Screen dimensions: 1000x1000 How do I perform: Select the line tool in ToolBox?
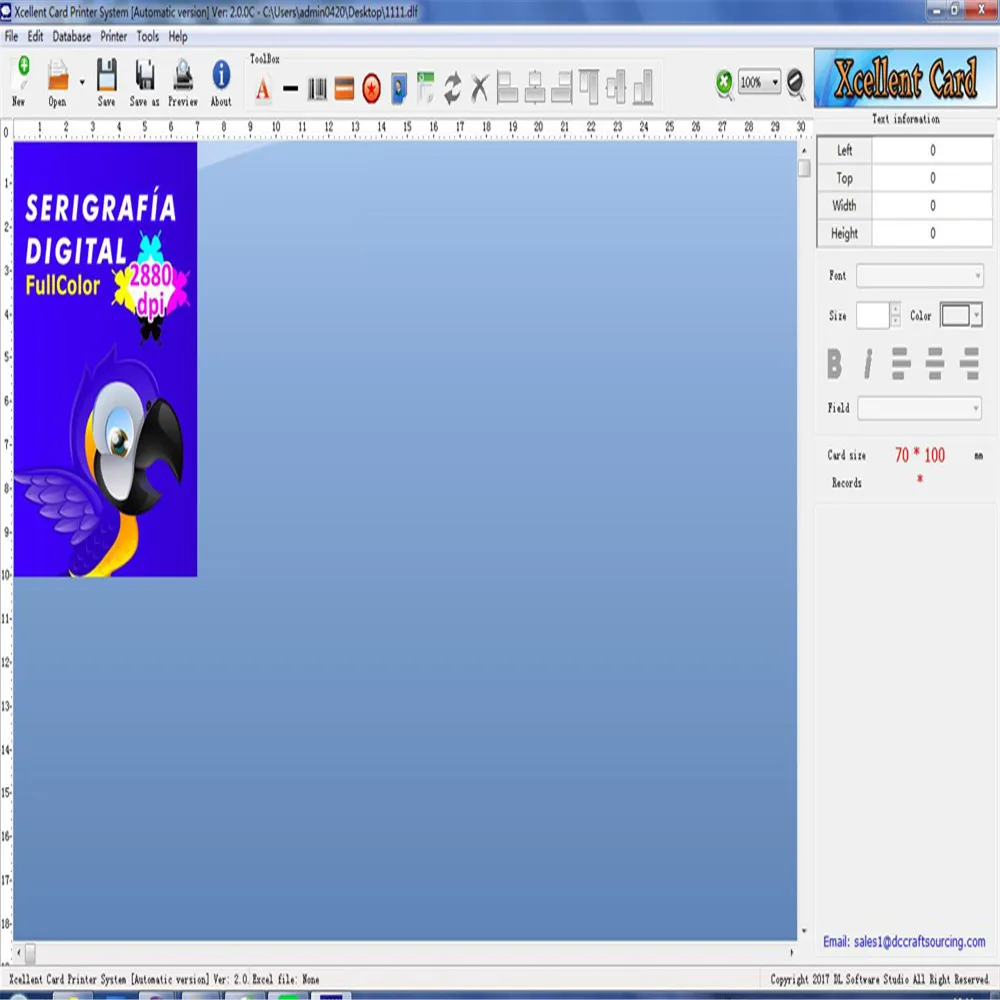(x=290, y=89)
